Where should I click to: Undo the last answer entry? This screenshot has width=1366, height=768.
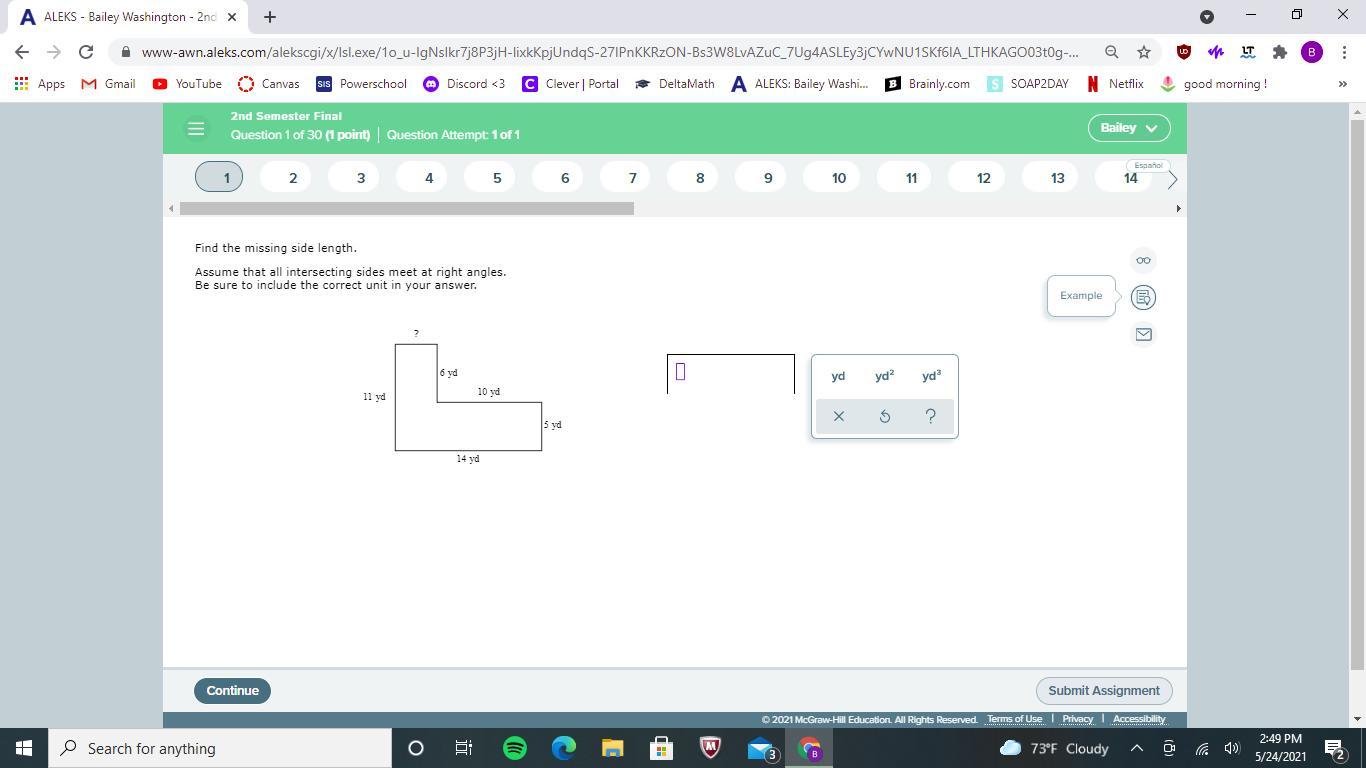click(885, 416)
